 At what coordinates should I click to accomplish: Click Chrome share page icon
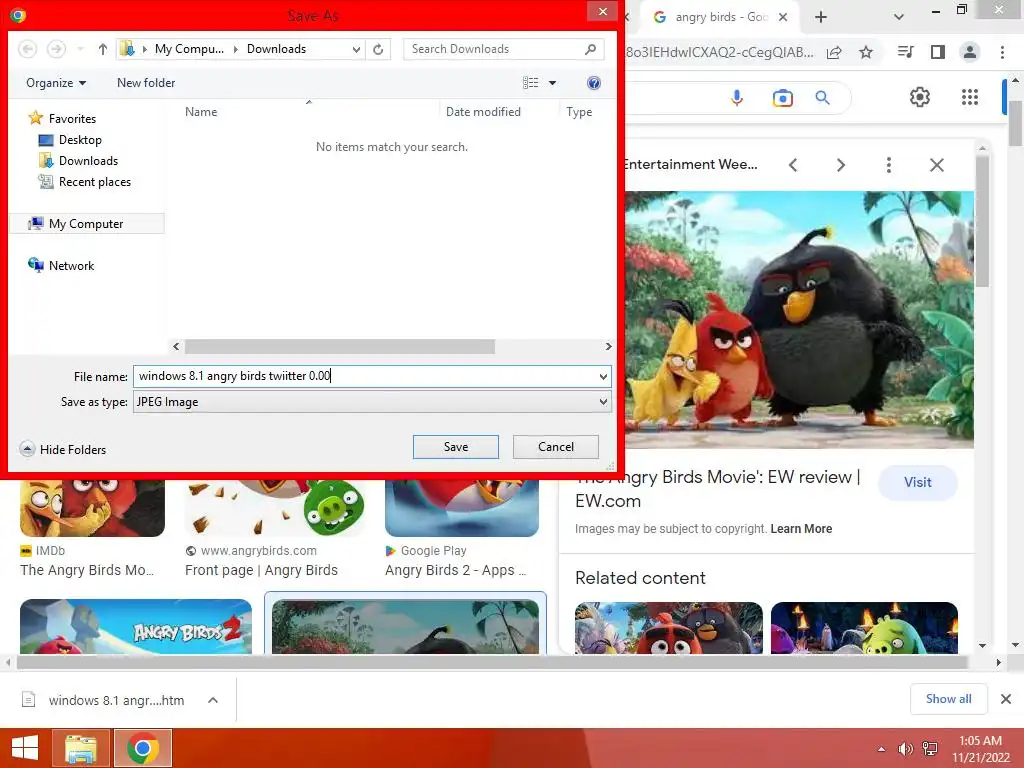(834, 52)
